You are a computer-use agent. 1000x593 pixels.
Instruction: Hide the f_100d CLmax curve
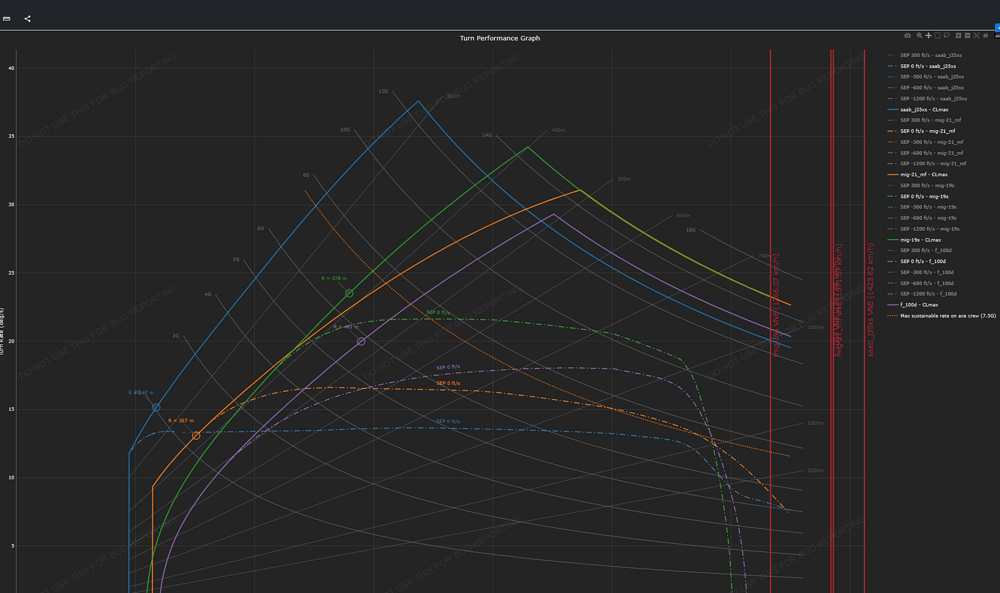tap(913, 304)
